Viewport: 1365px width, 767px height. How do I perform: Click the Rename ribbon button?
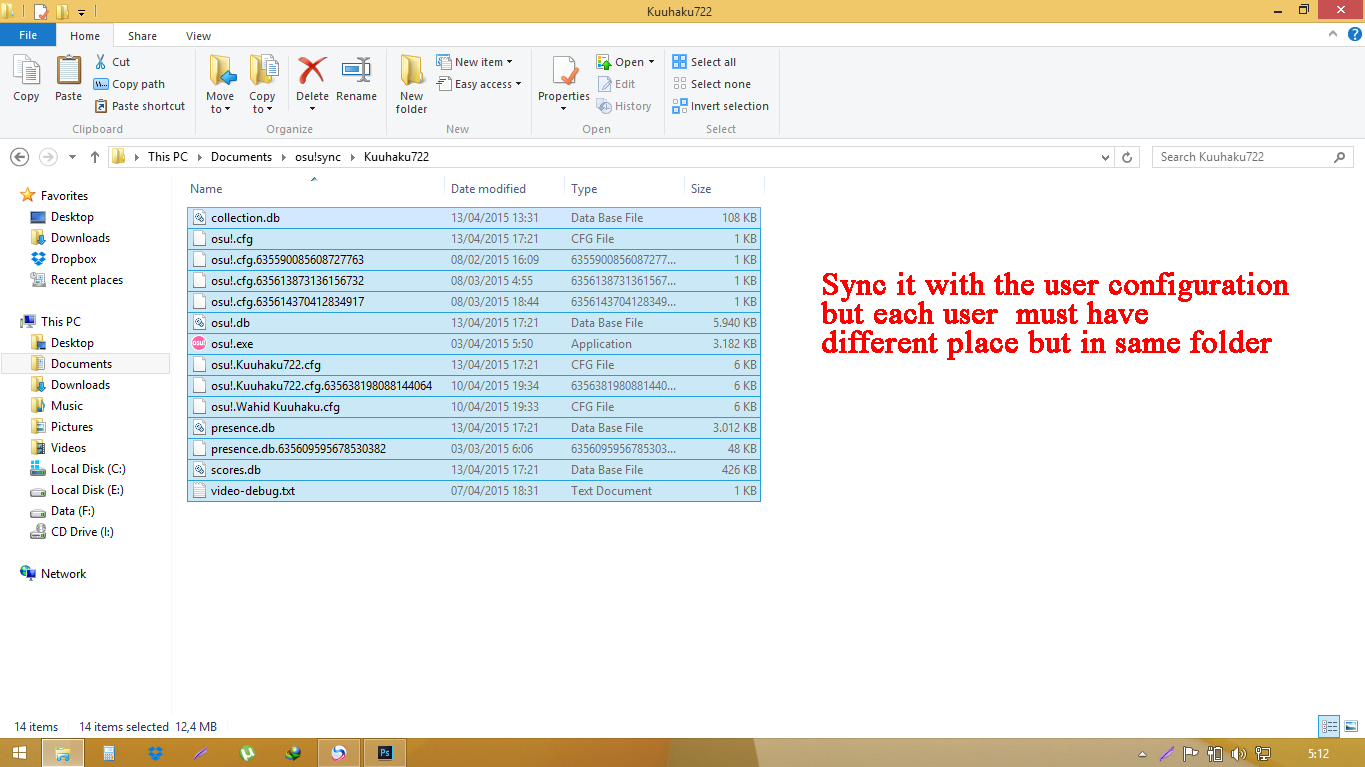pos(356,79)
